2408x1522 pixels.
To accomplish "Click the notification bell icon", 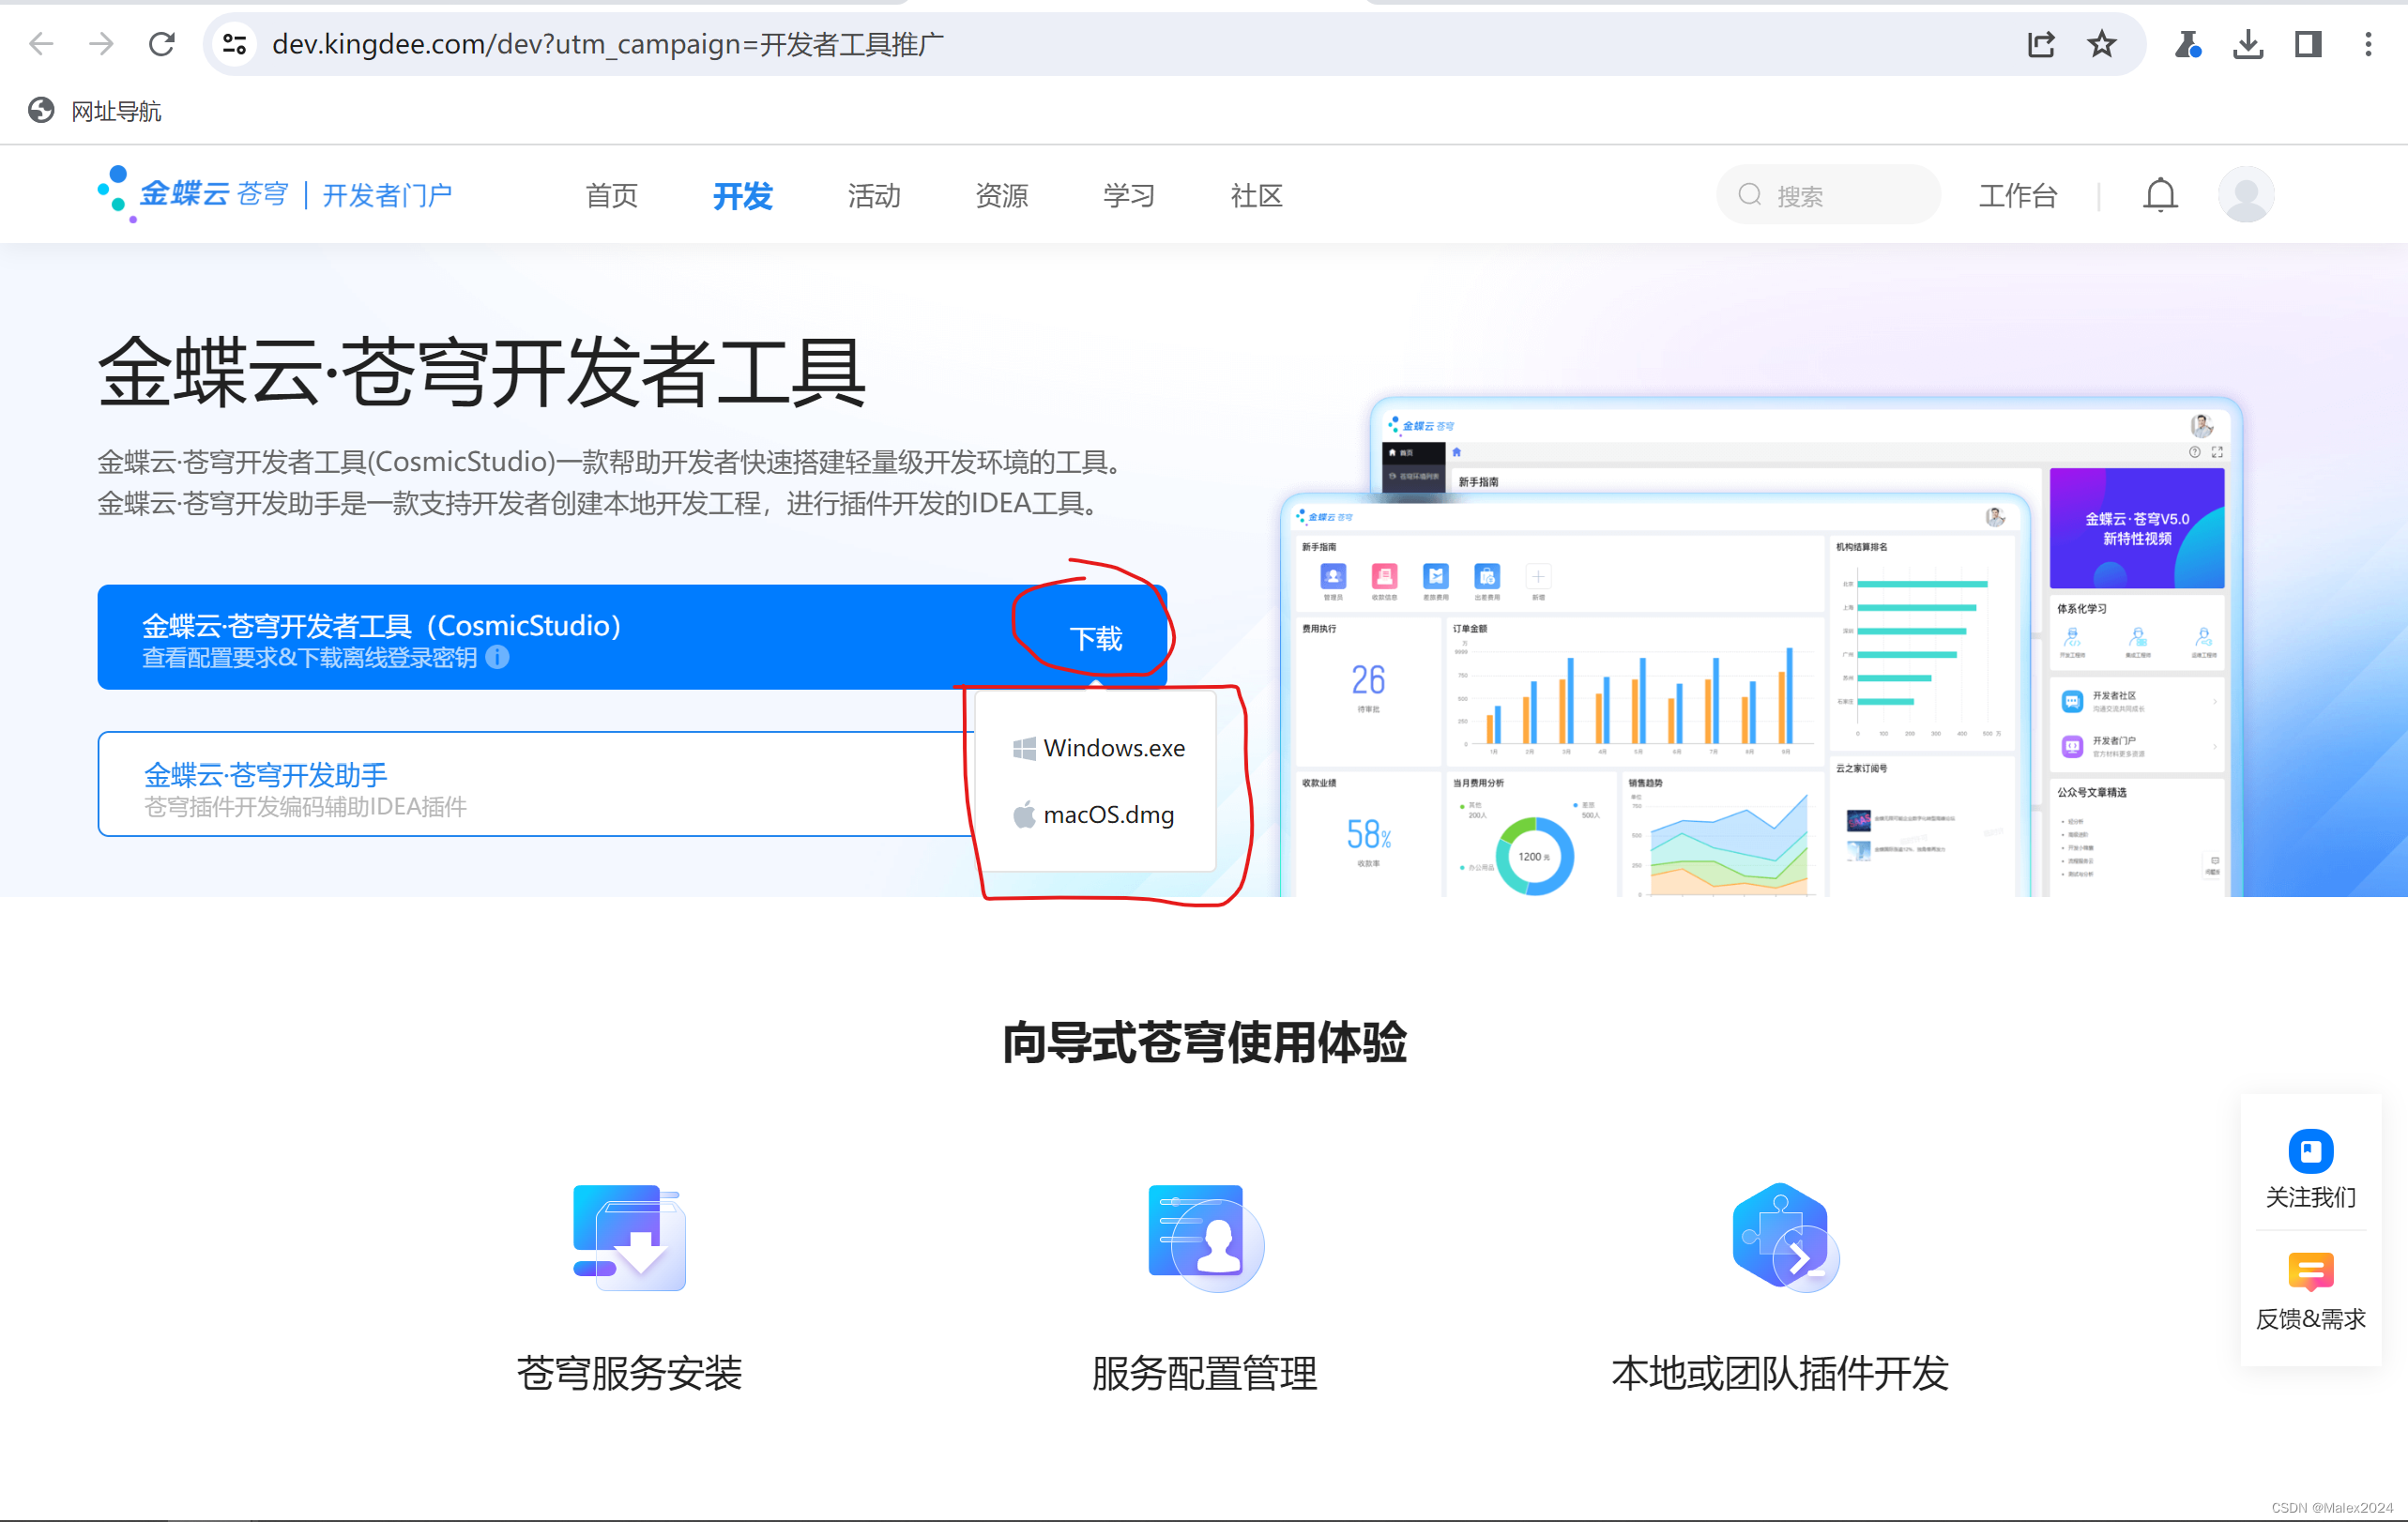I will pyautogui.click(x=2159, y=195).
